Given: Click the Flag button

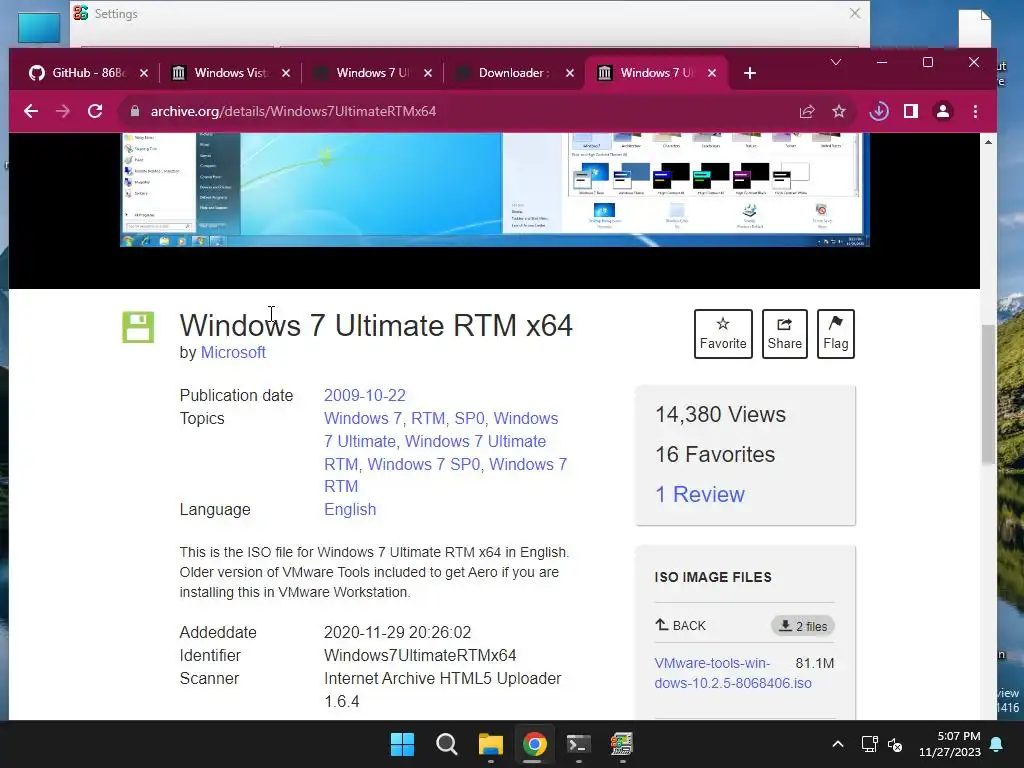Looking at the screenshot, I should click(x=836, y=334).
